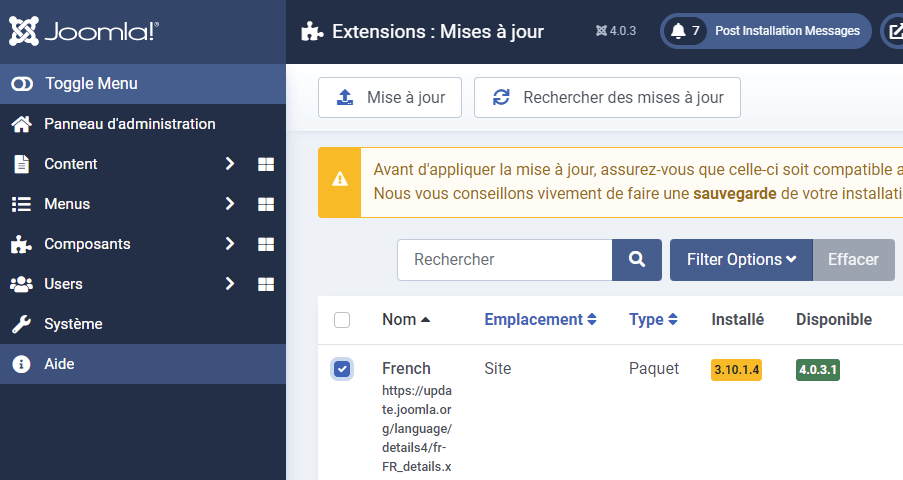Open the Menus sidebar item

point(67,204)
